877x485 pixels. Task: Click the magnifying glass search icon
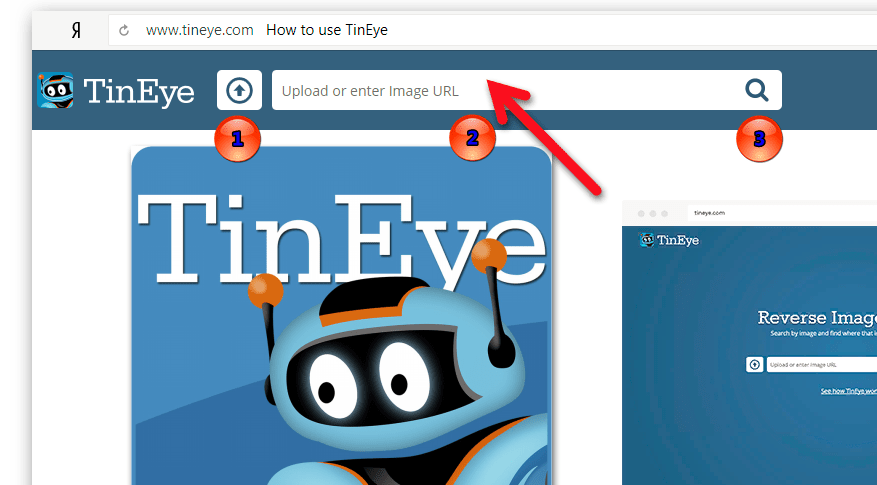coord(757,91)
